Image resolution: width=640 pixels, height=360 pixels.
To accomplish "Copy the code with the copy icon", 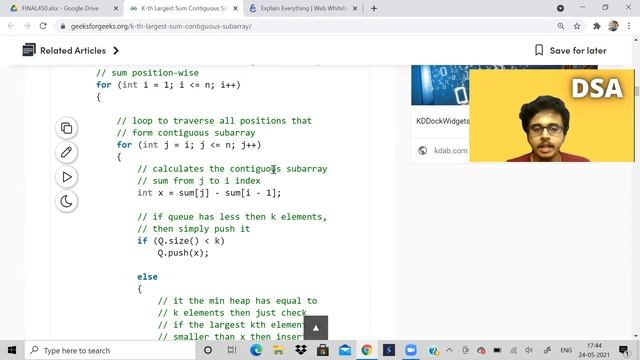I will [67, 128].
